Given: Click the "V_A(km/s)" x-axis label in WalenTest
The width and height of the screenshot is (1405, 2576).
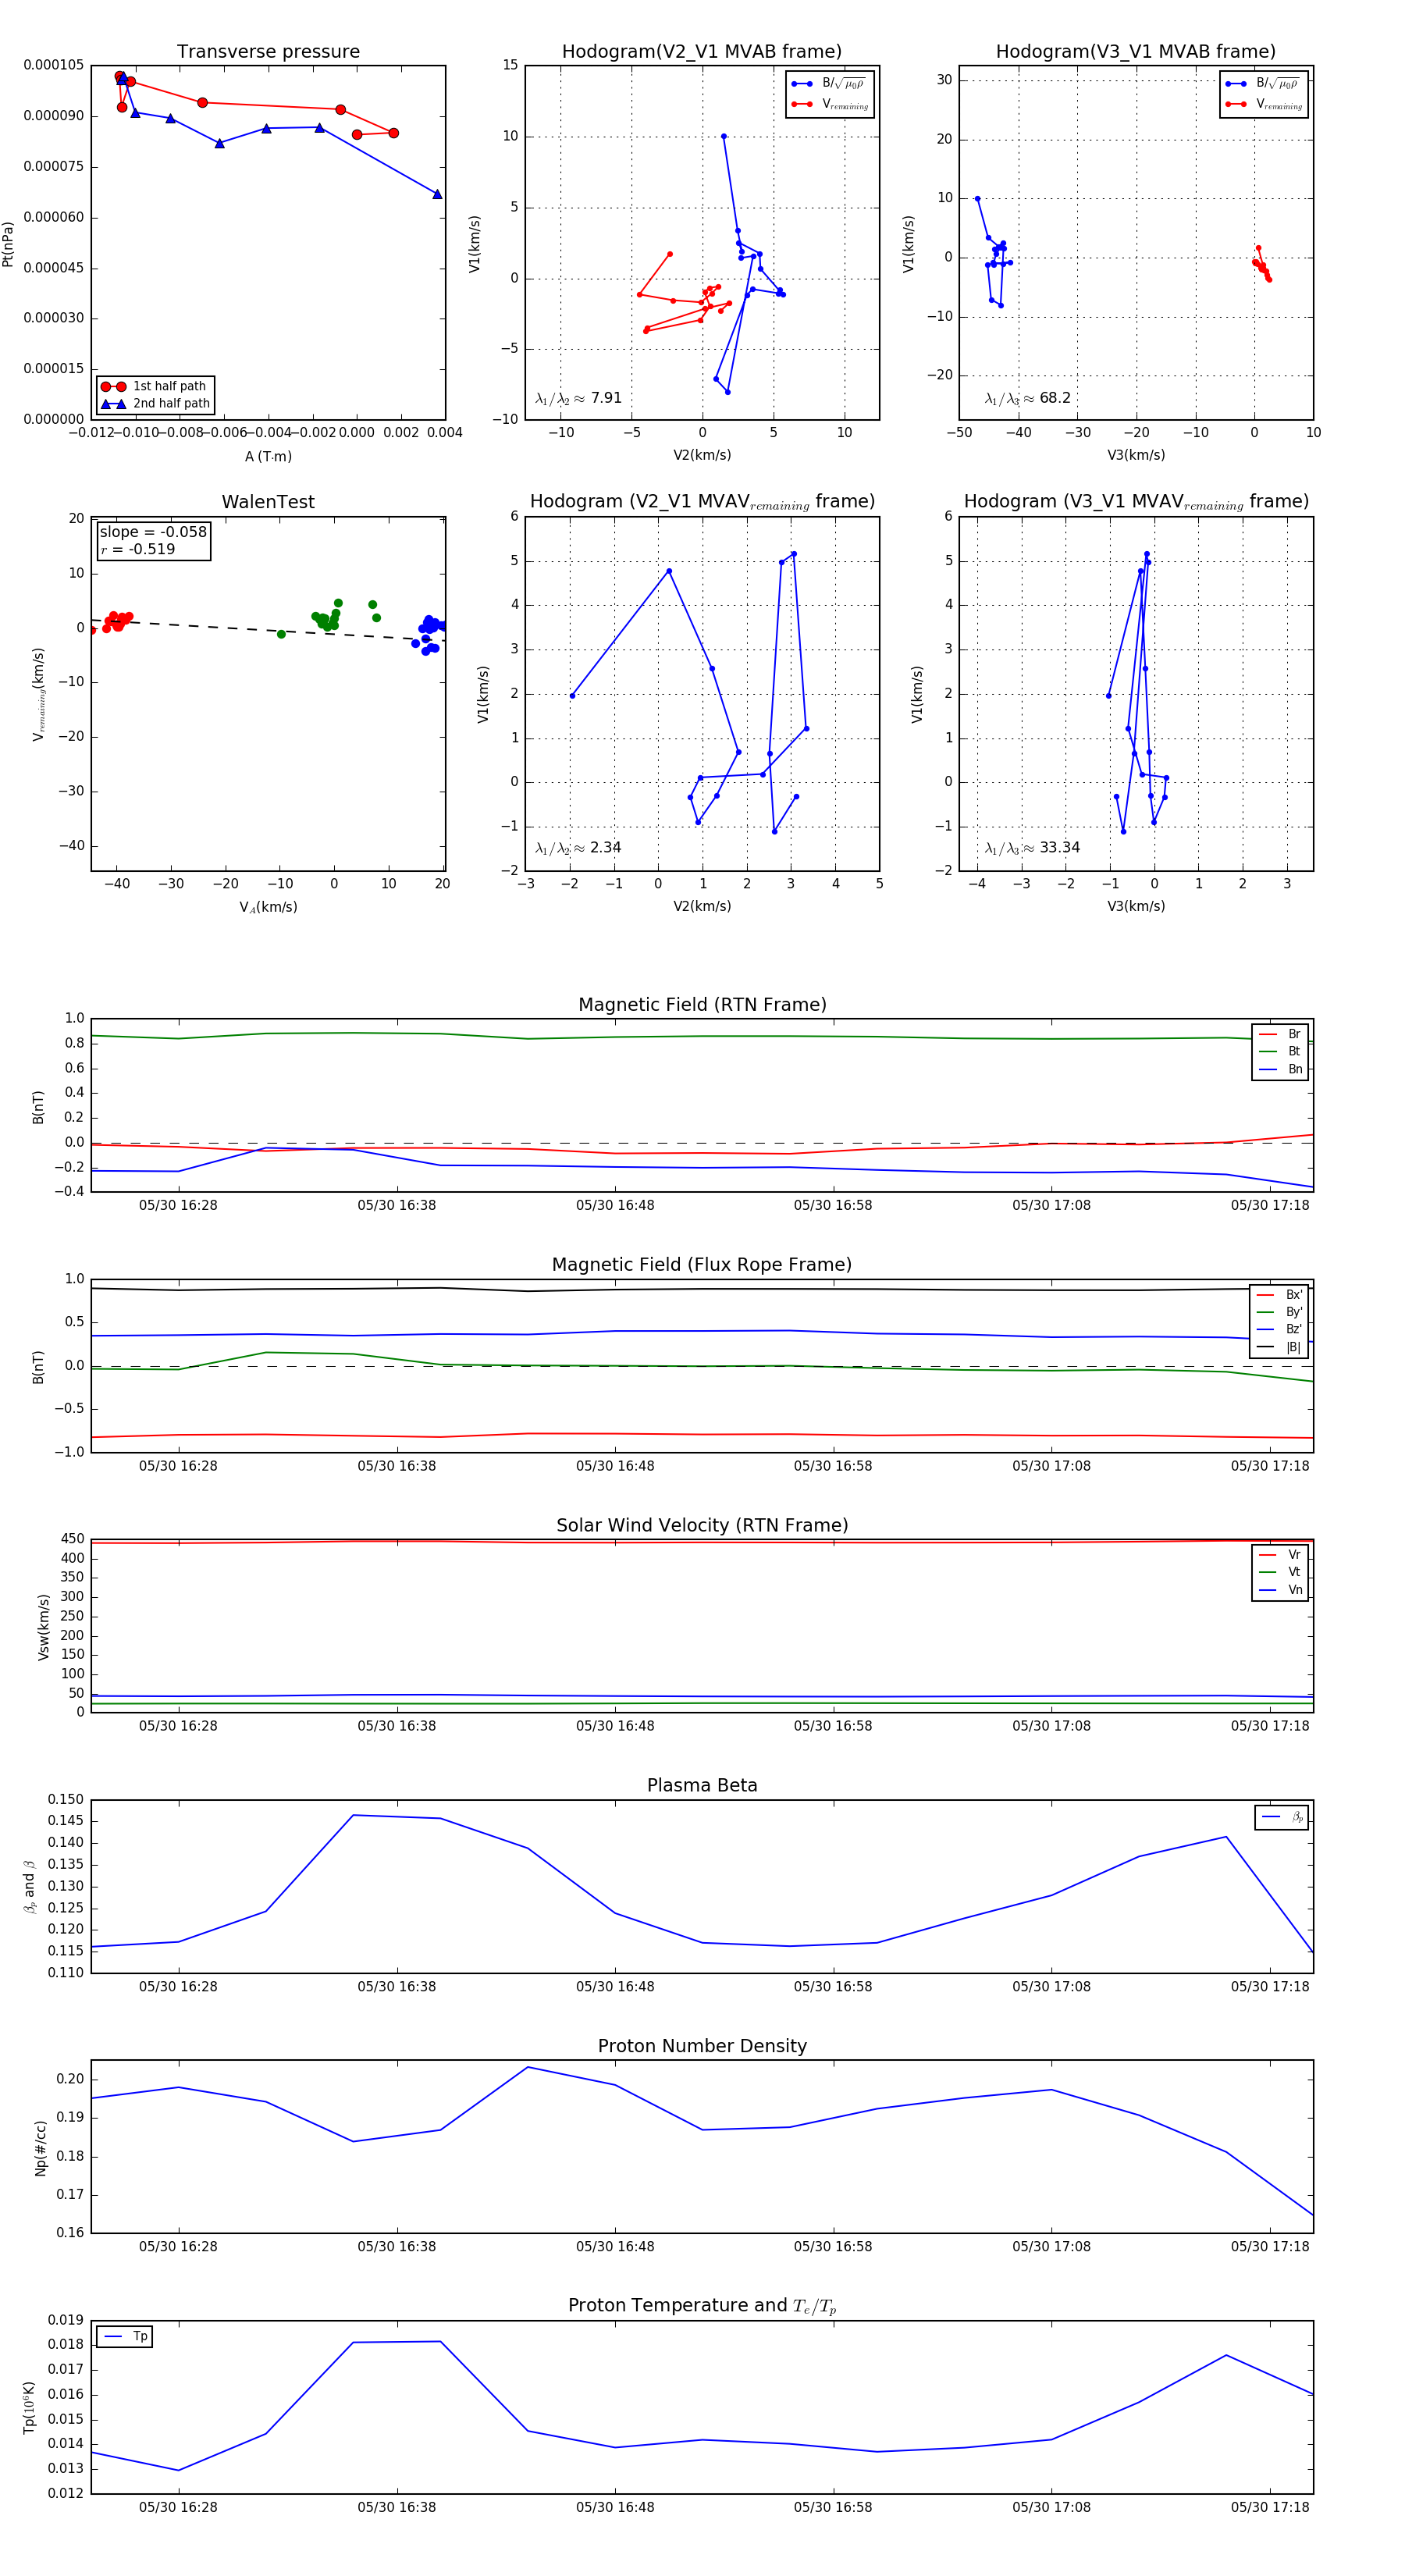Looking at the screenshot, I should click(x=268, y=908).
